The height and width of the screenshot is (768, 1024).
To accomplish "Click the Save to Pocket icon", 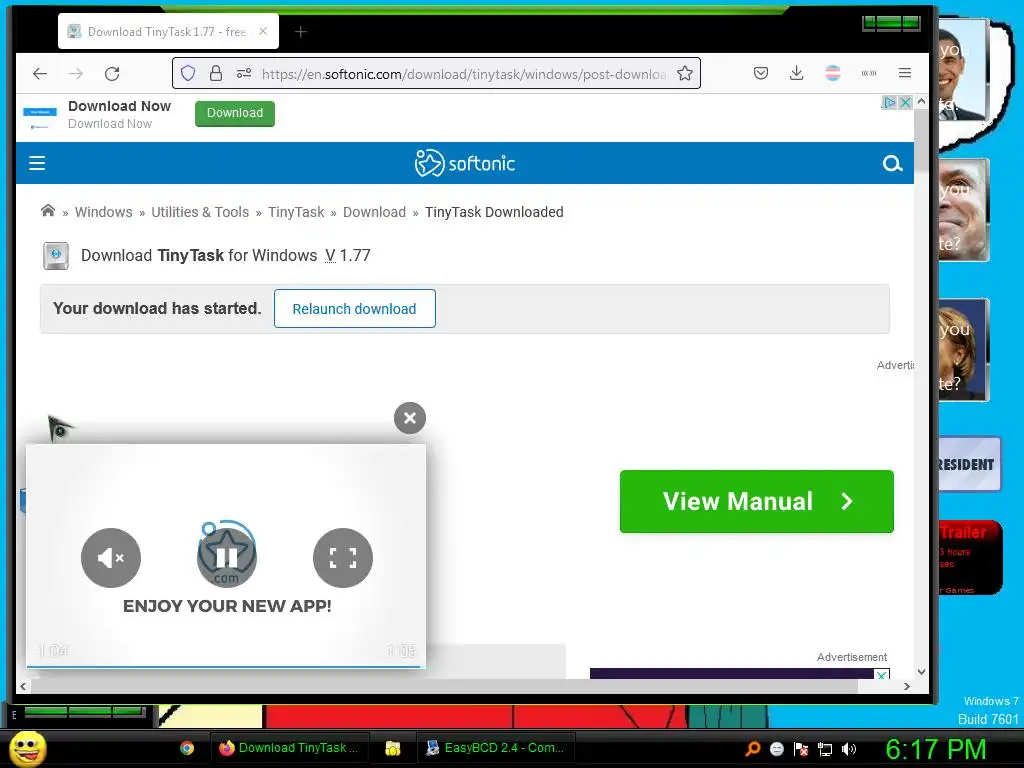I will 761,73.
